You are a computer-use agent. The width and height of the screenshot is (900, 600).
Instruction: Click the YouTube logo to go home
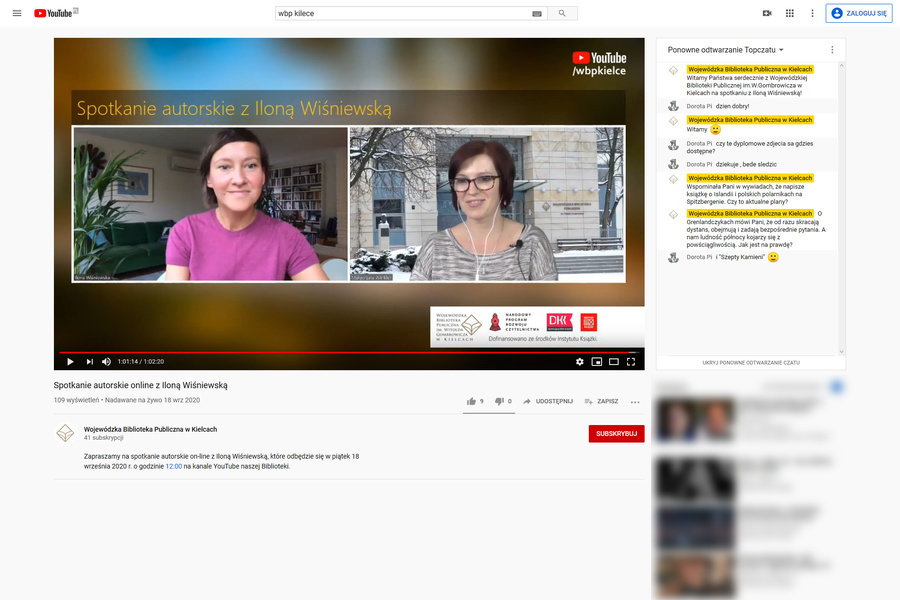(x=55, y=13)
